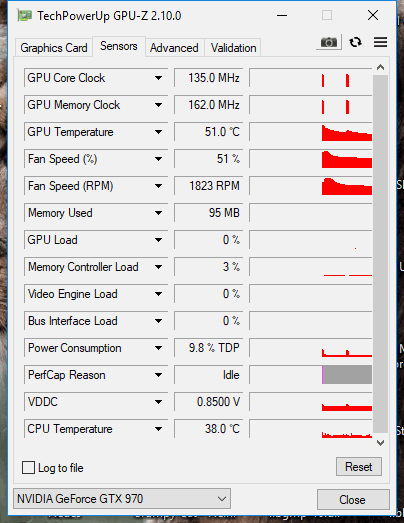Open the GPU Load dropdown
The width and height of the screenshot is (404, 523).
point(158,240)
